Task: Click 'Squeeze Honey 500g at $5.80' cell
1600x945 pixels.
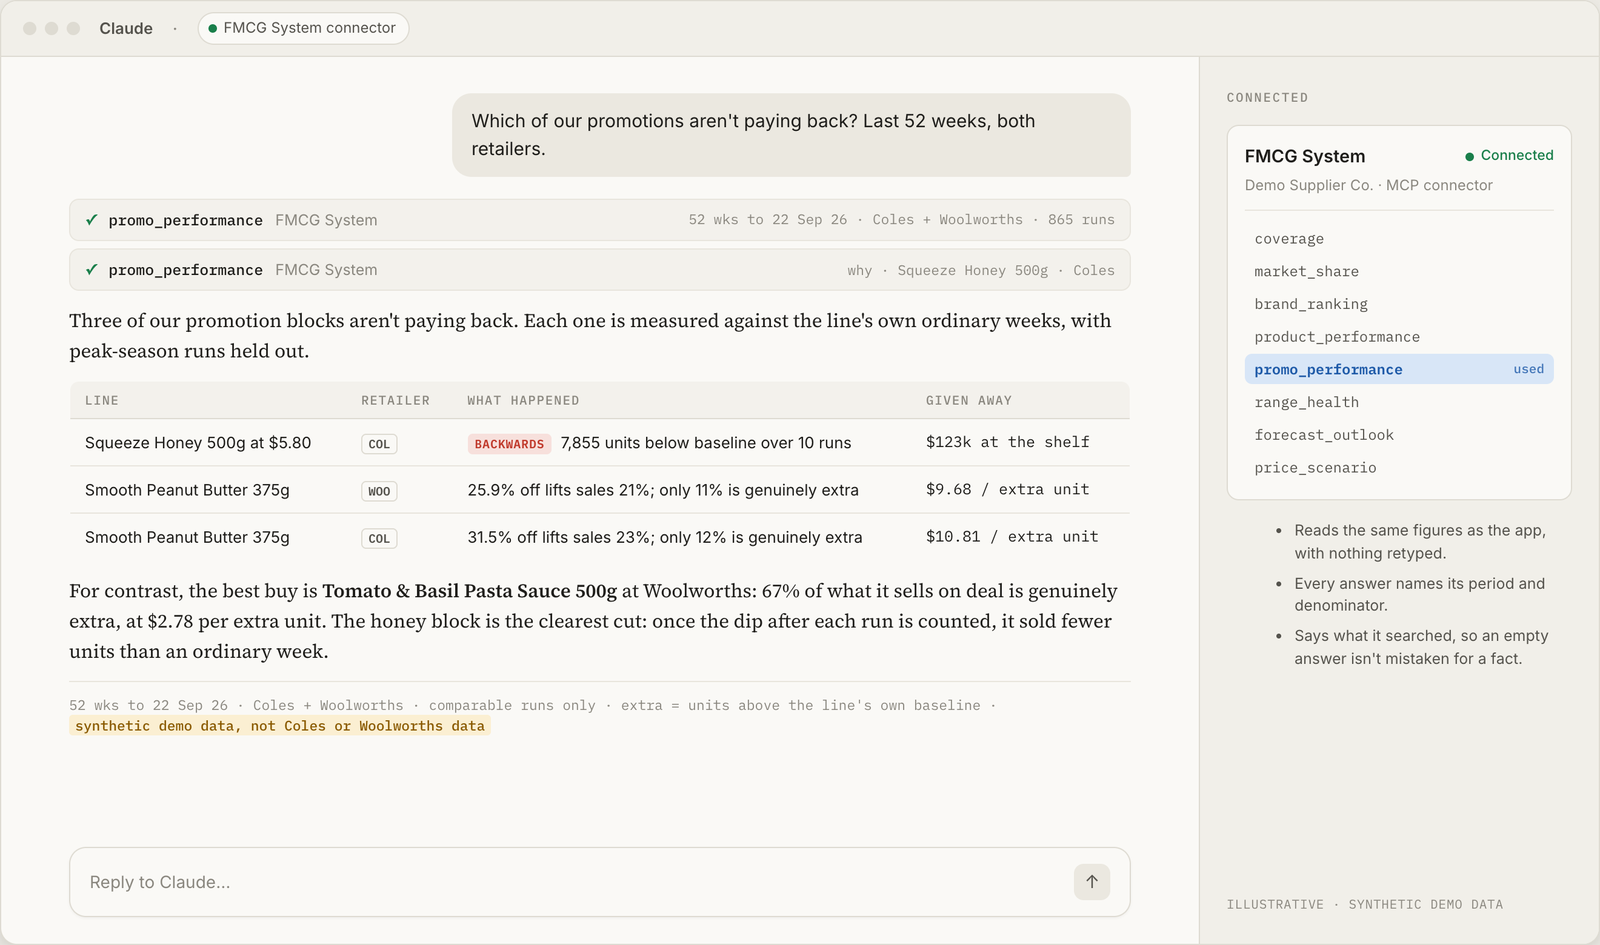Action: (198, 442)
